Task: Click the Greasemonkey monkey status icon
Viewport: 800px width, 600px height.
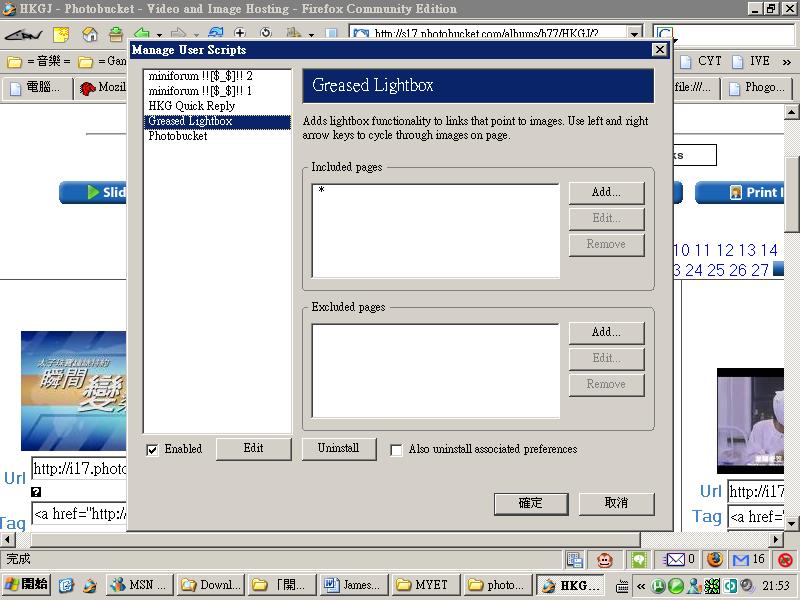Action: pyautogui.click(x=605, y=560)
